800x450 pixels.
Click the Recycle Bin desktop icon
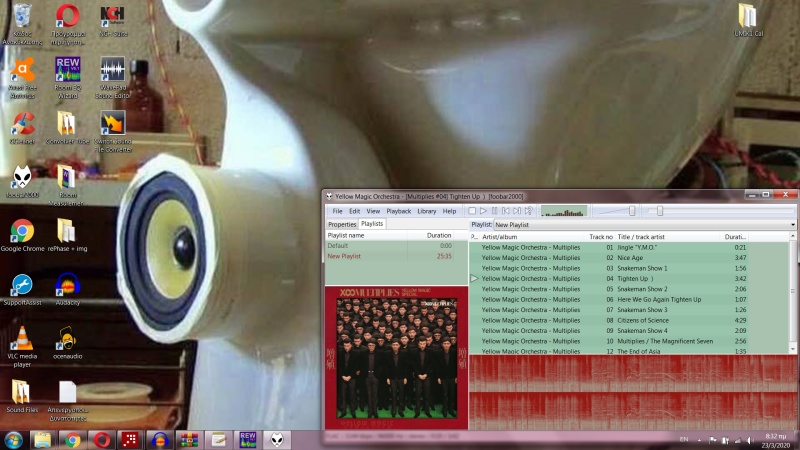click(x=22, y=24)
